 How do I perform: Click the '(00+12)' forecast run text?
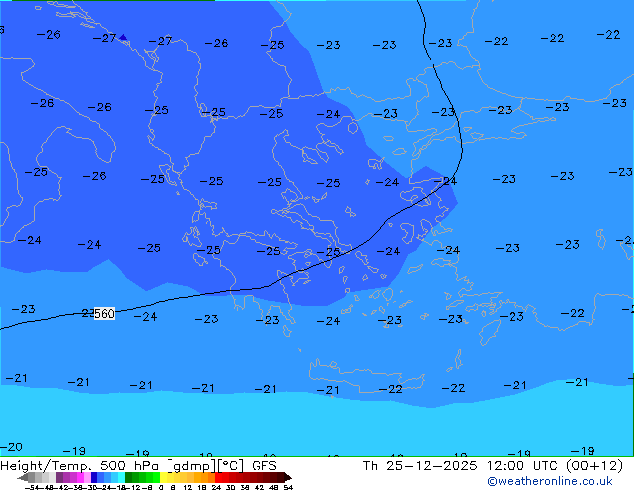594,466
